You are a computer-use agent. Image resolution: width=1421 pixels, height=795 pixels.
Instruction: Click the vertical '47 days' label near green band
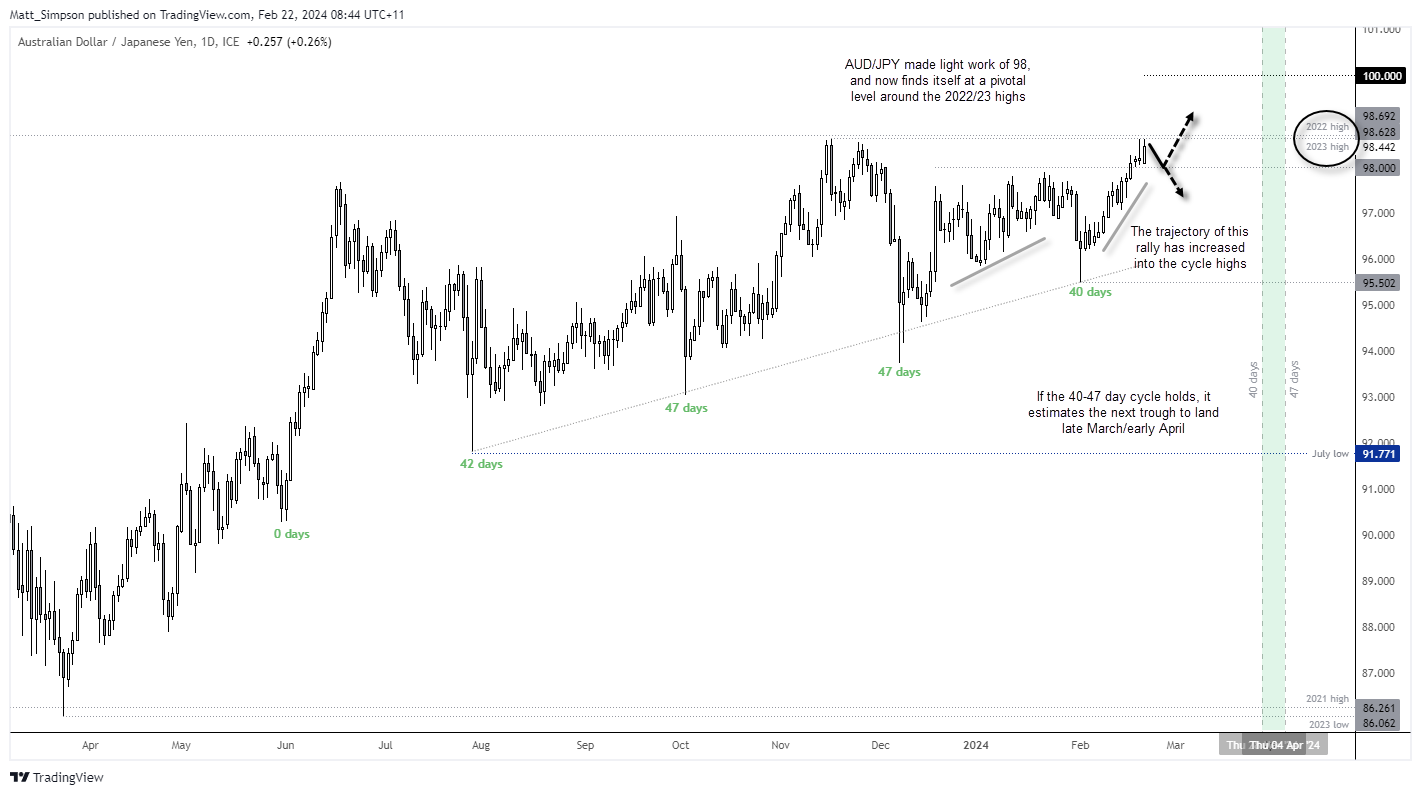click(x=1294, y=380)
